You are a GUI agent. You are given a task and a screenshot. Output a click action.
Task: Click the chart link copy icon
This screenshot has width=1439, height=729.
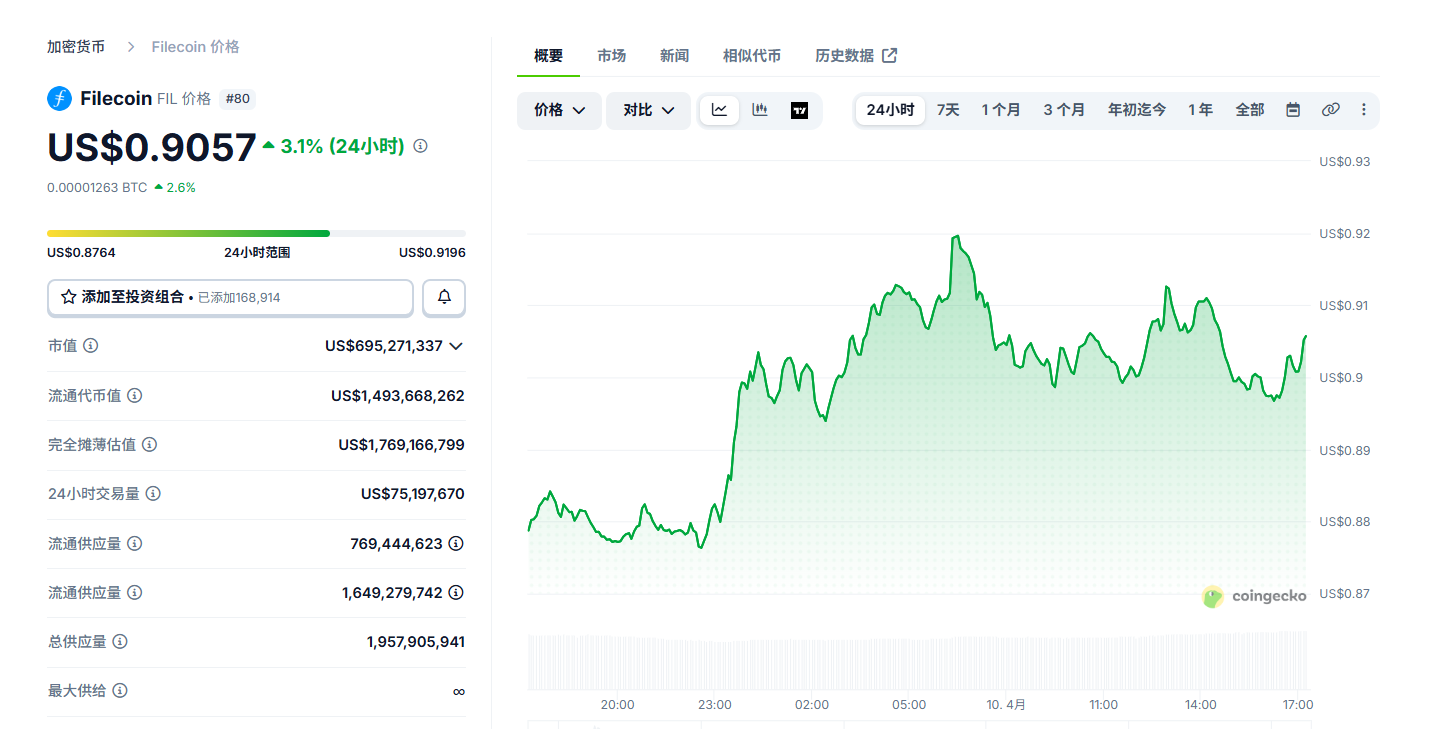tap(1330, 110)
